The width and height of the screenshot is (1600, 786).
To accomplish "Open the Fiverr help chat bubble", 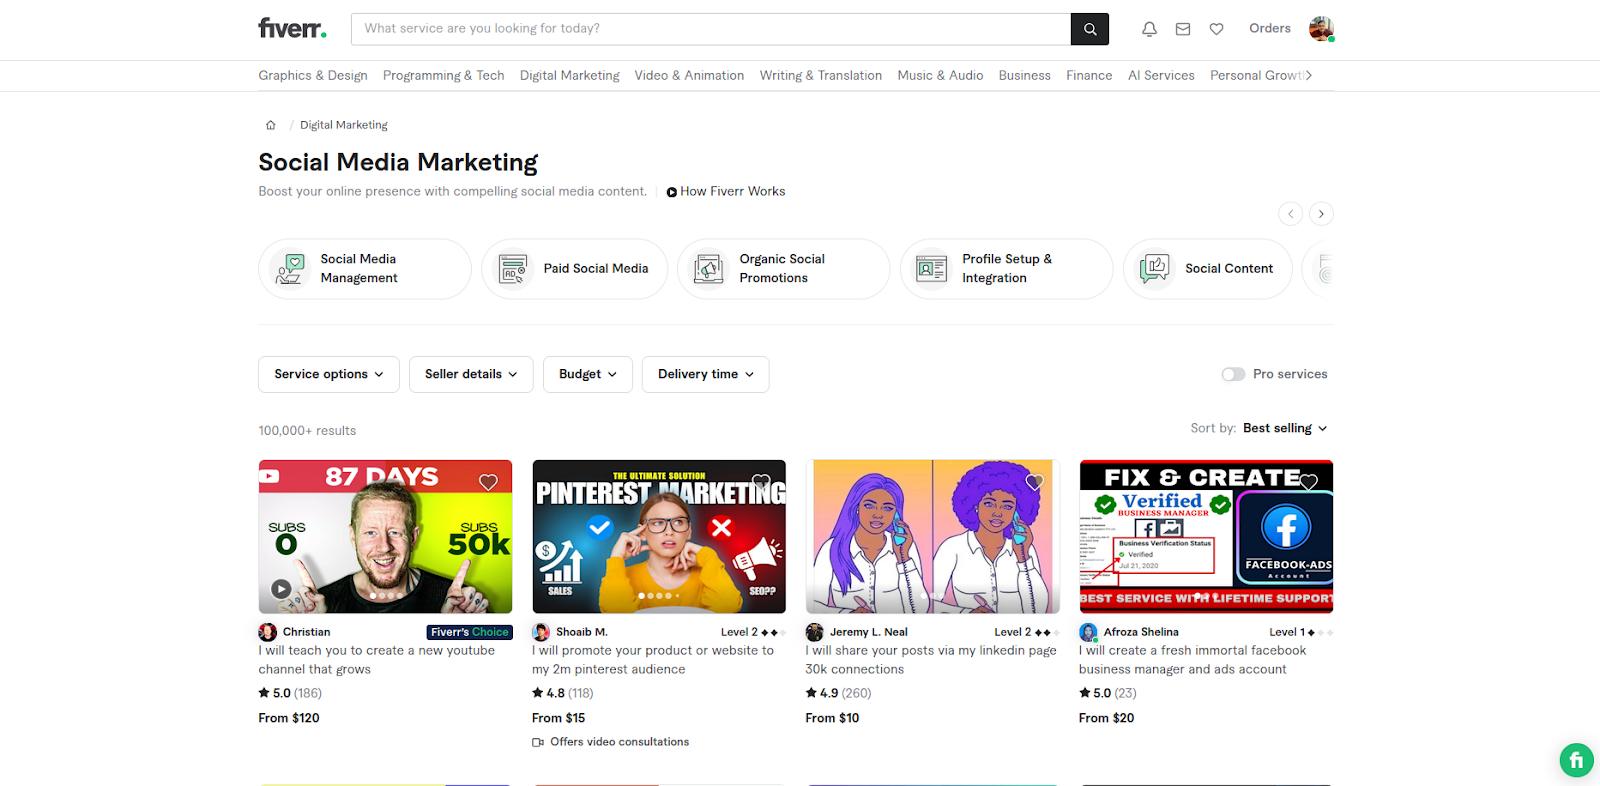I will click(x=1576, y=761).
